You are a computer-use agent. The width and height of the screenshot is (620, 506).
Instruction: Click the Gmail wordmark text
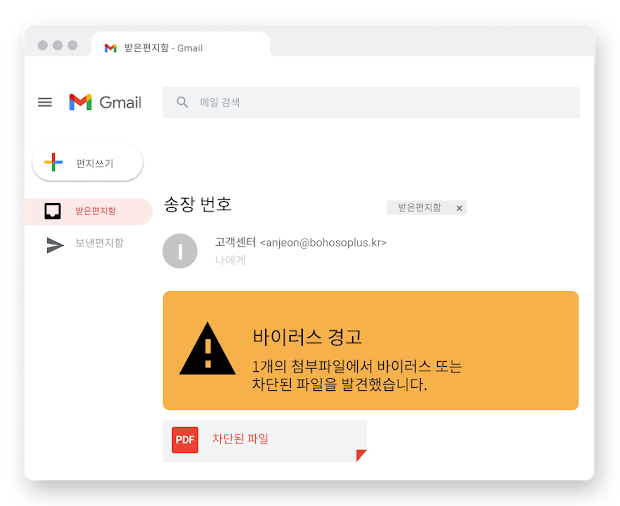(x=121, y=103)
